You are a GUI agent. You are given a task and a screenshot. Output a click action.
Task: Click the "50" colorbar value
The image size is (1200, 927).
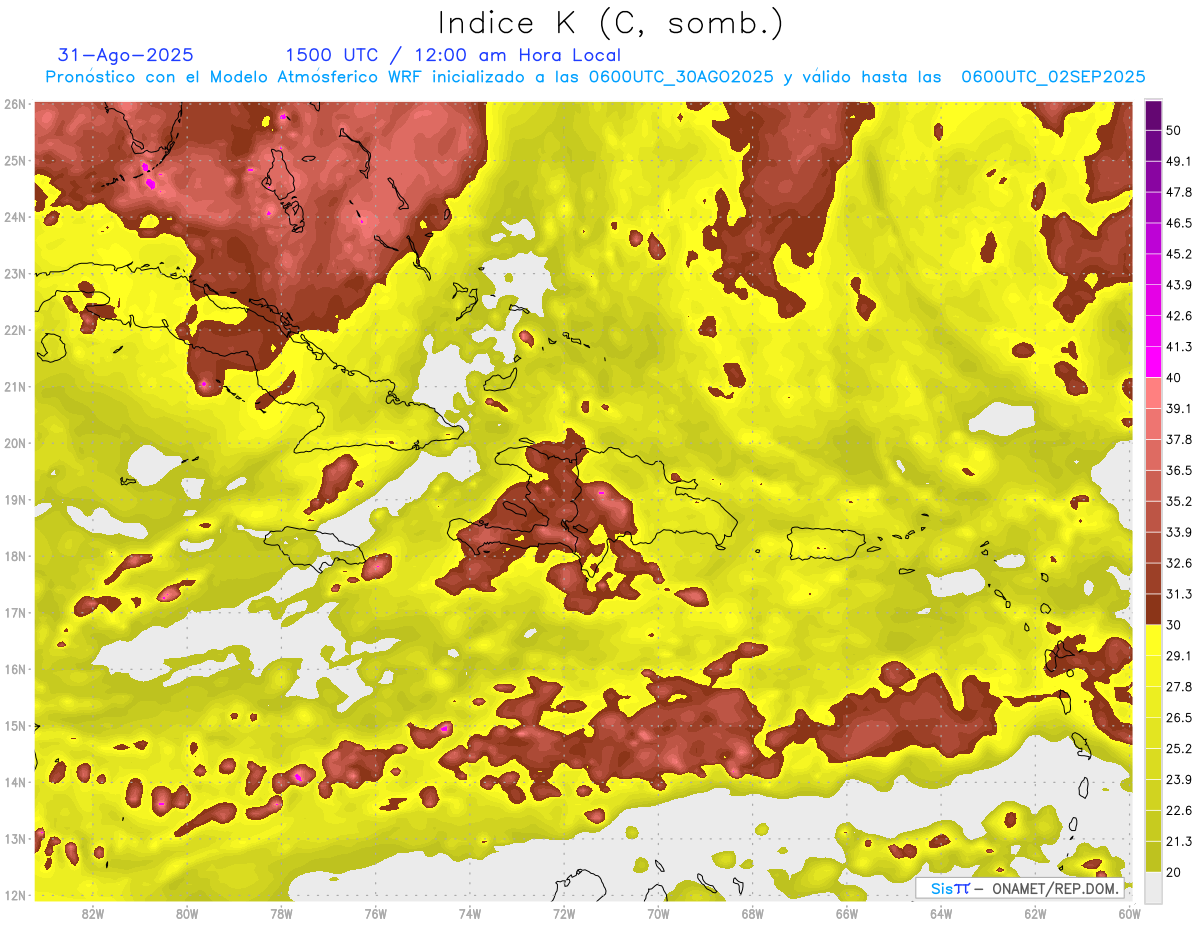[1174, 131]
